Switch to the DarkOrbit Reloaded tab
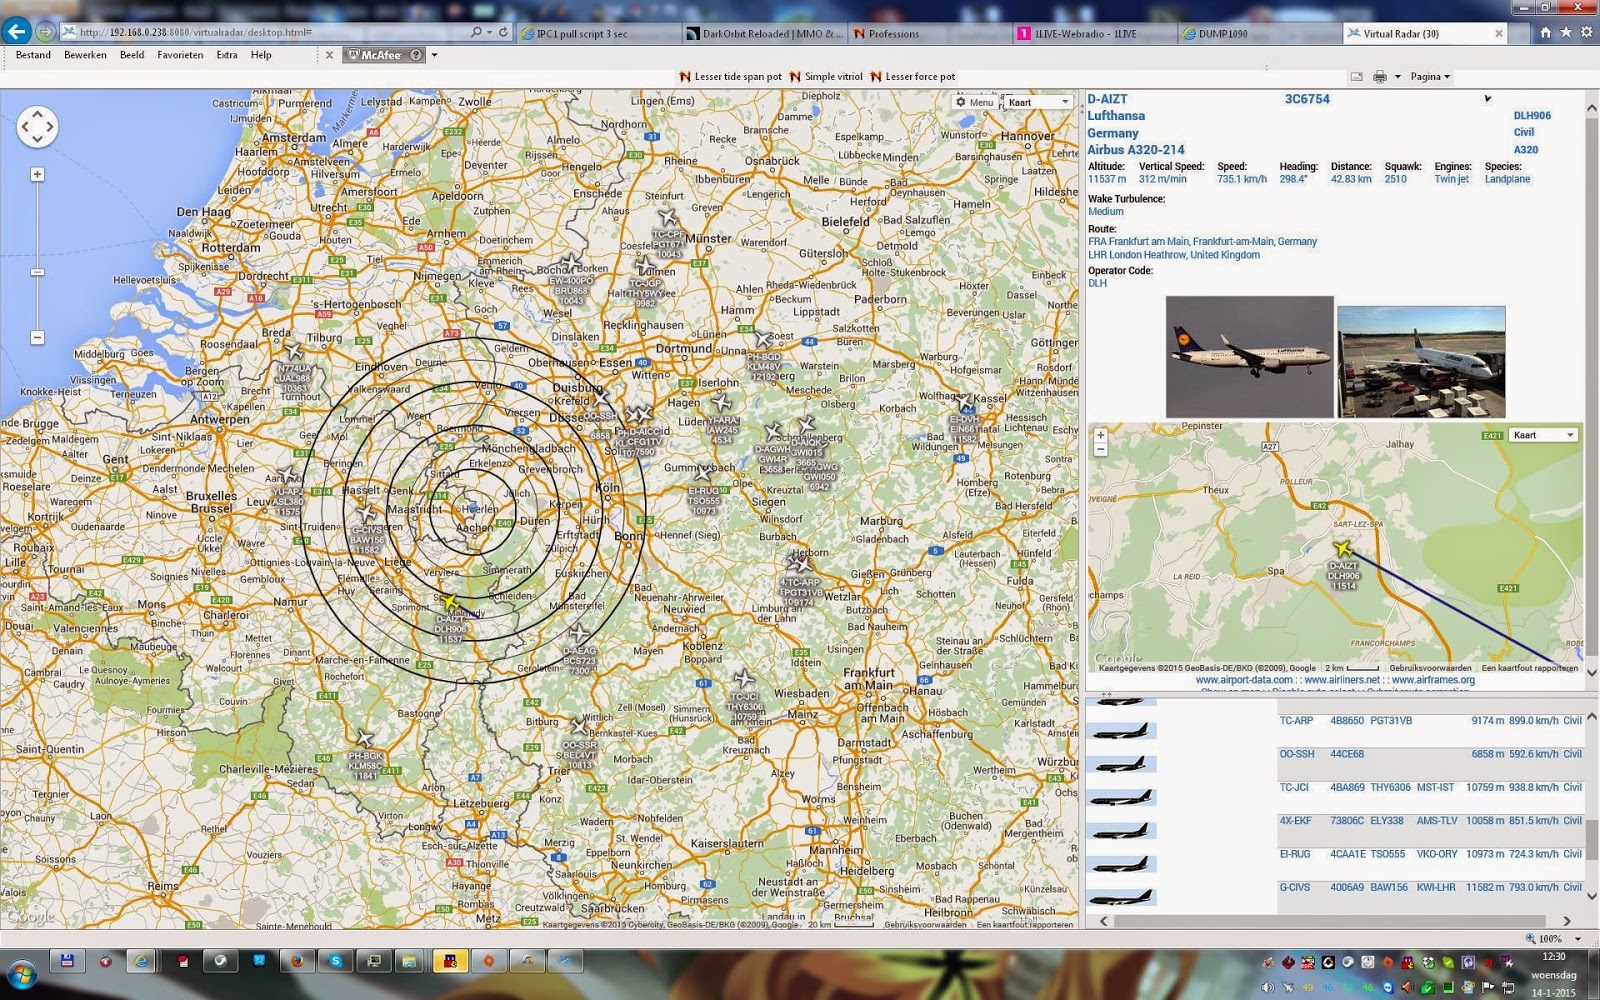The height and width of the screenshot is (1000, 1600). tap(765, 33)
